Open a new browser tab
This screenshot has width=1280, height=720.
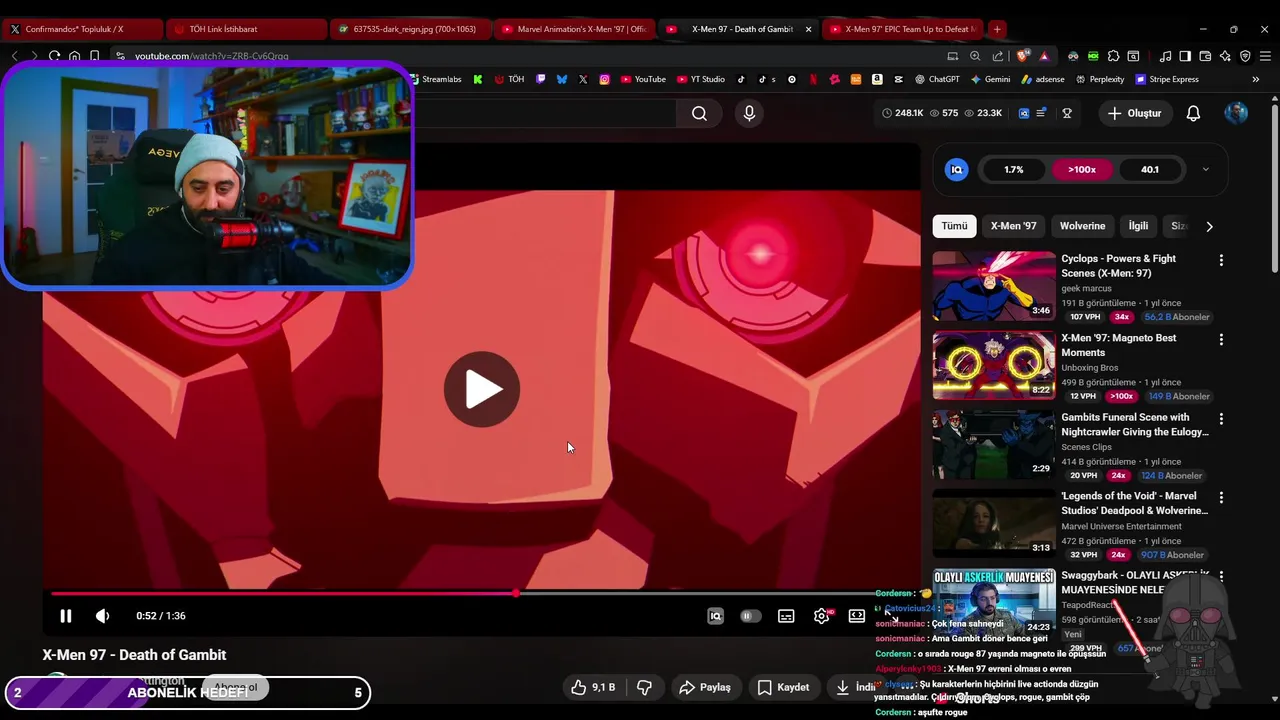(997, 29)
